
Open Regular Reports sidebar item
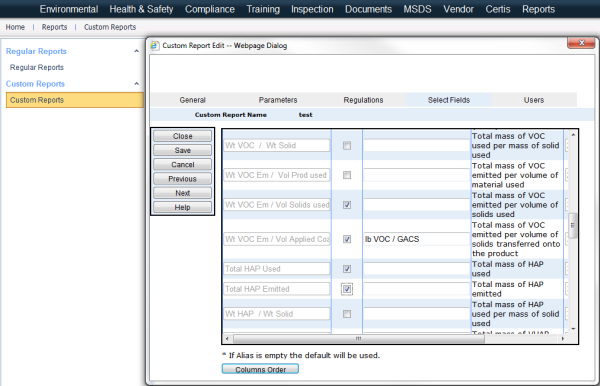pos(37,67)
